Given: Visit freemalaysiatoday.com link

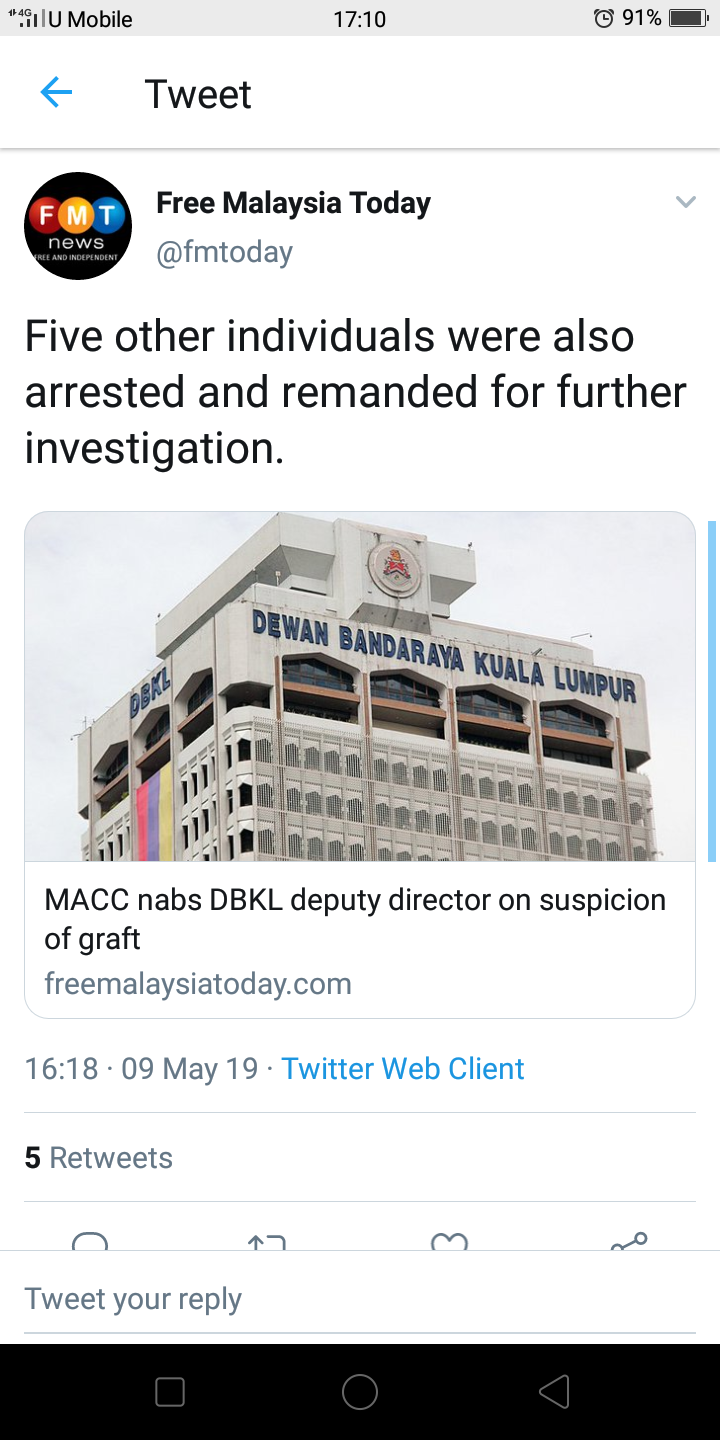Looking at the screenshot, I should click(198, 984).
